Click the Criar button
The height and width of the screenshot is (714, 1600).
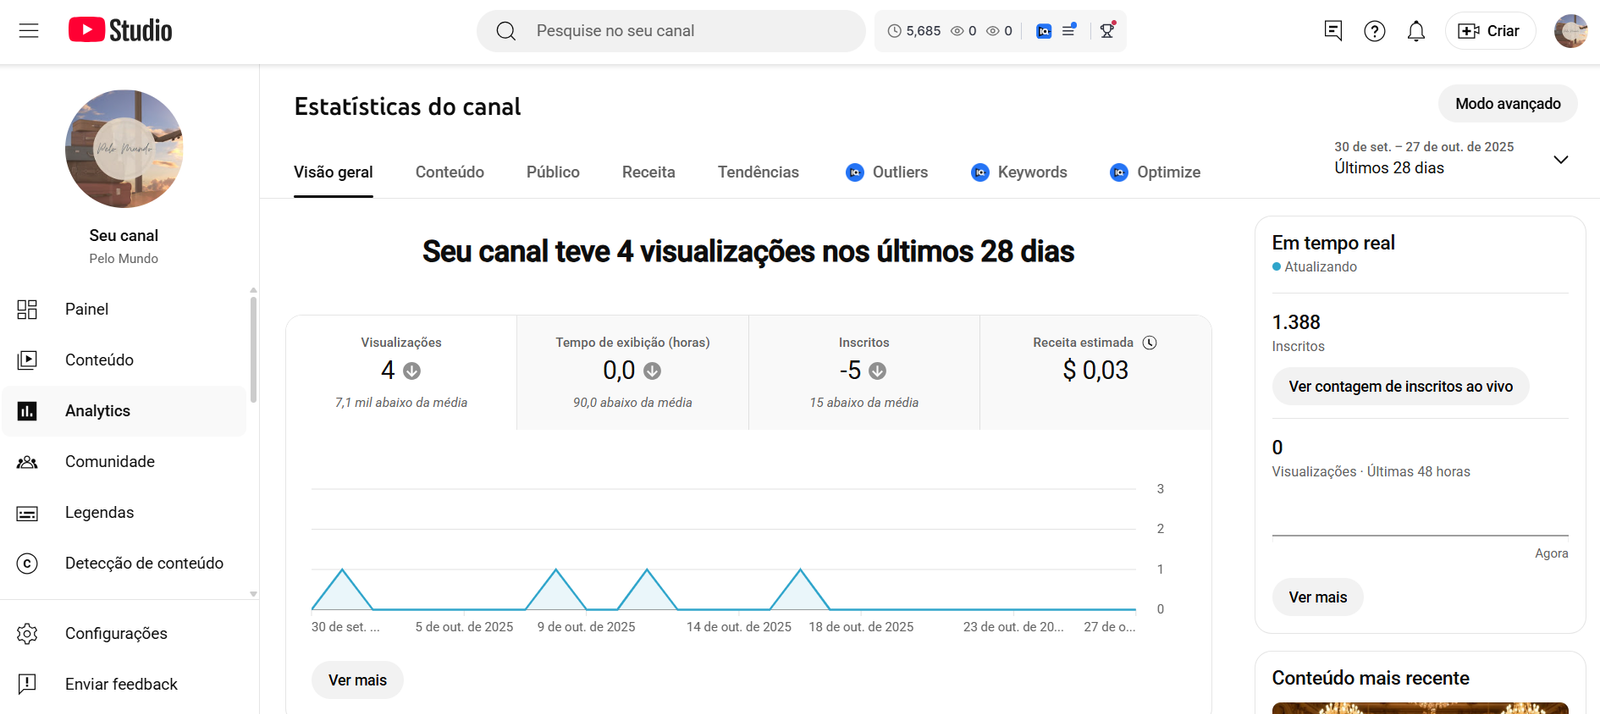[x=1490, y=31]
